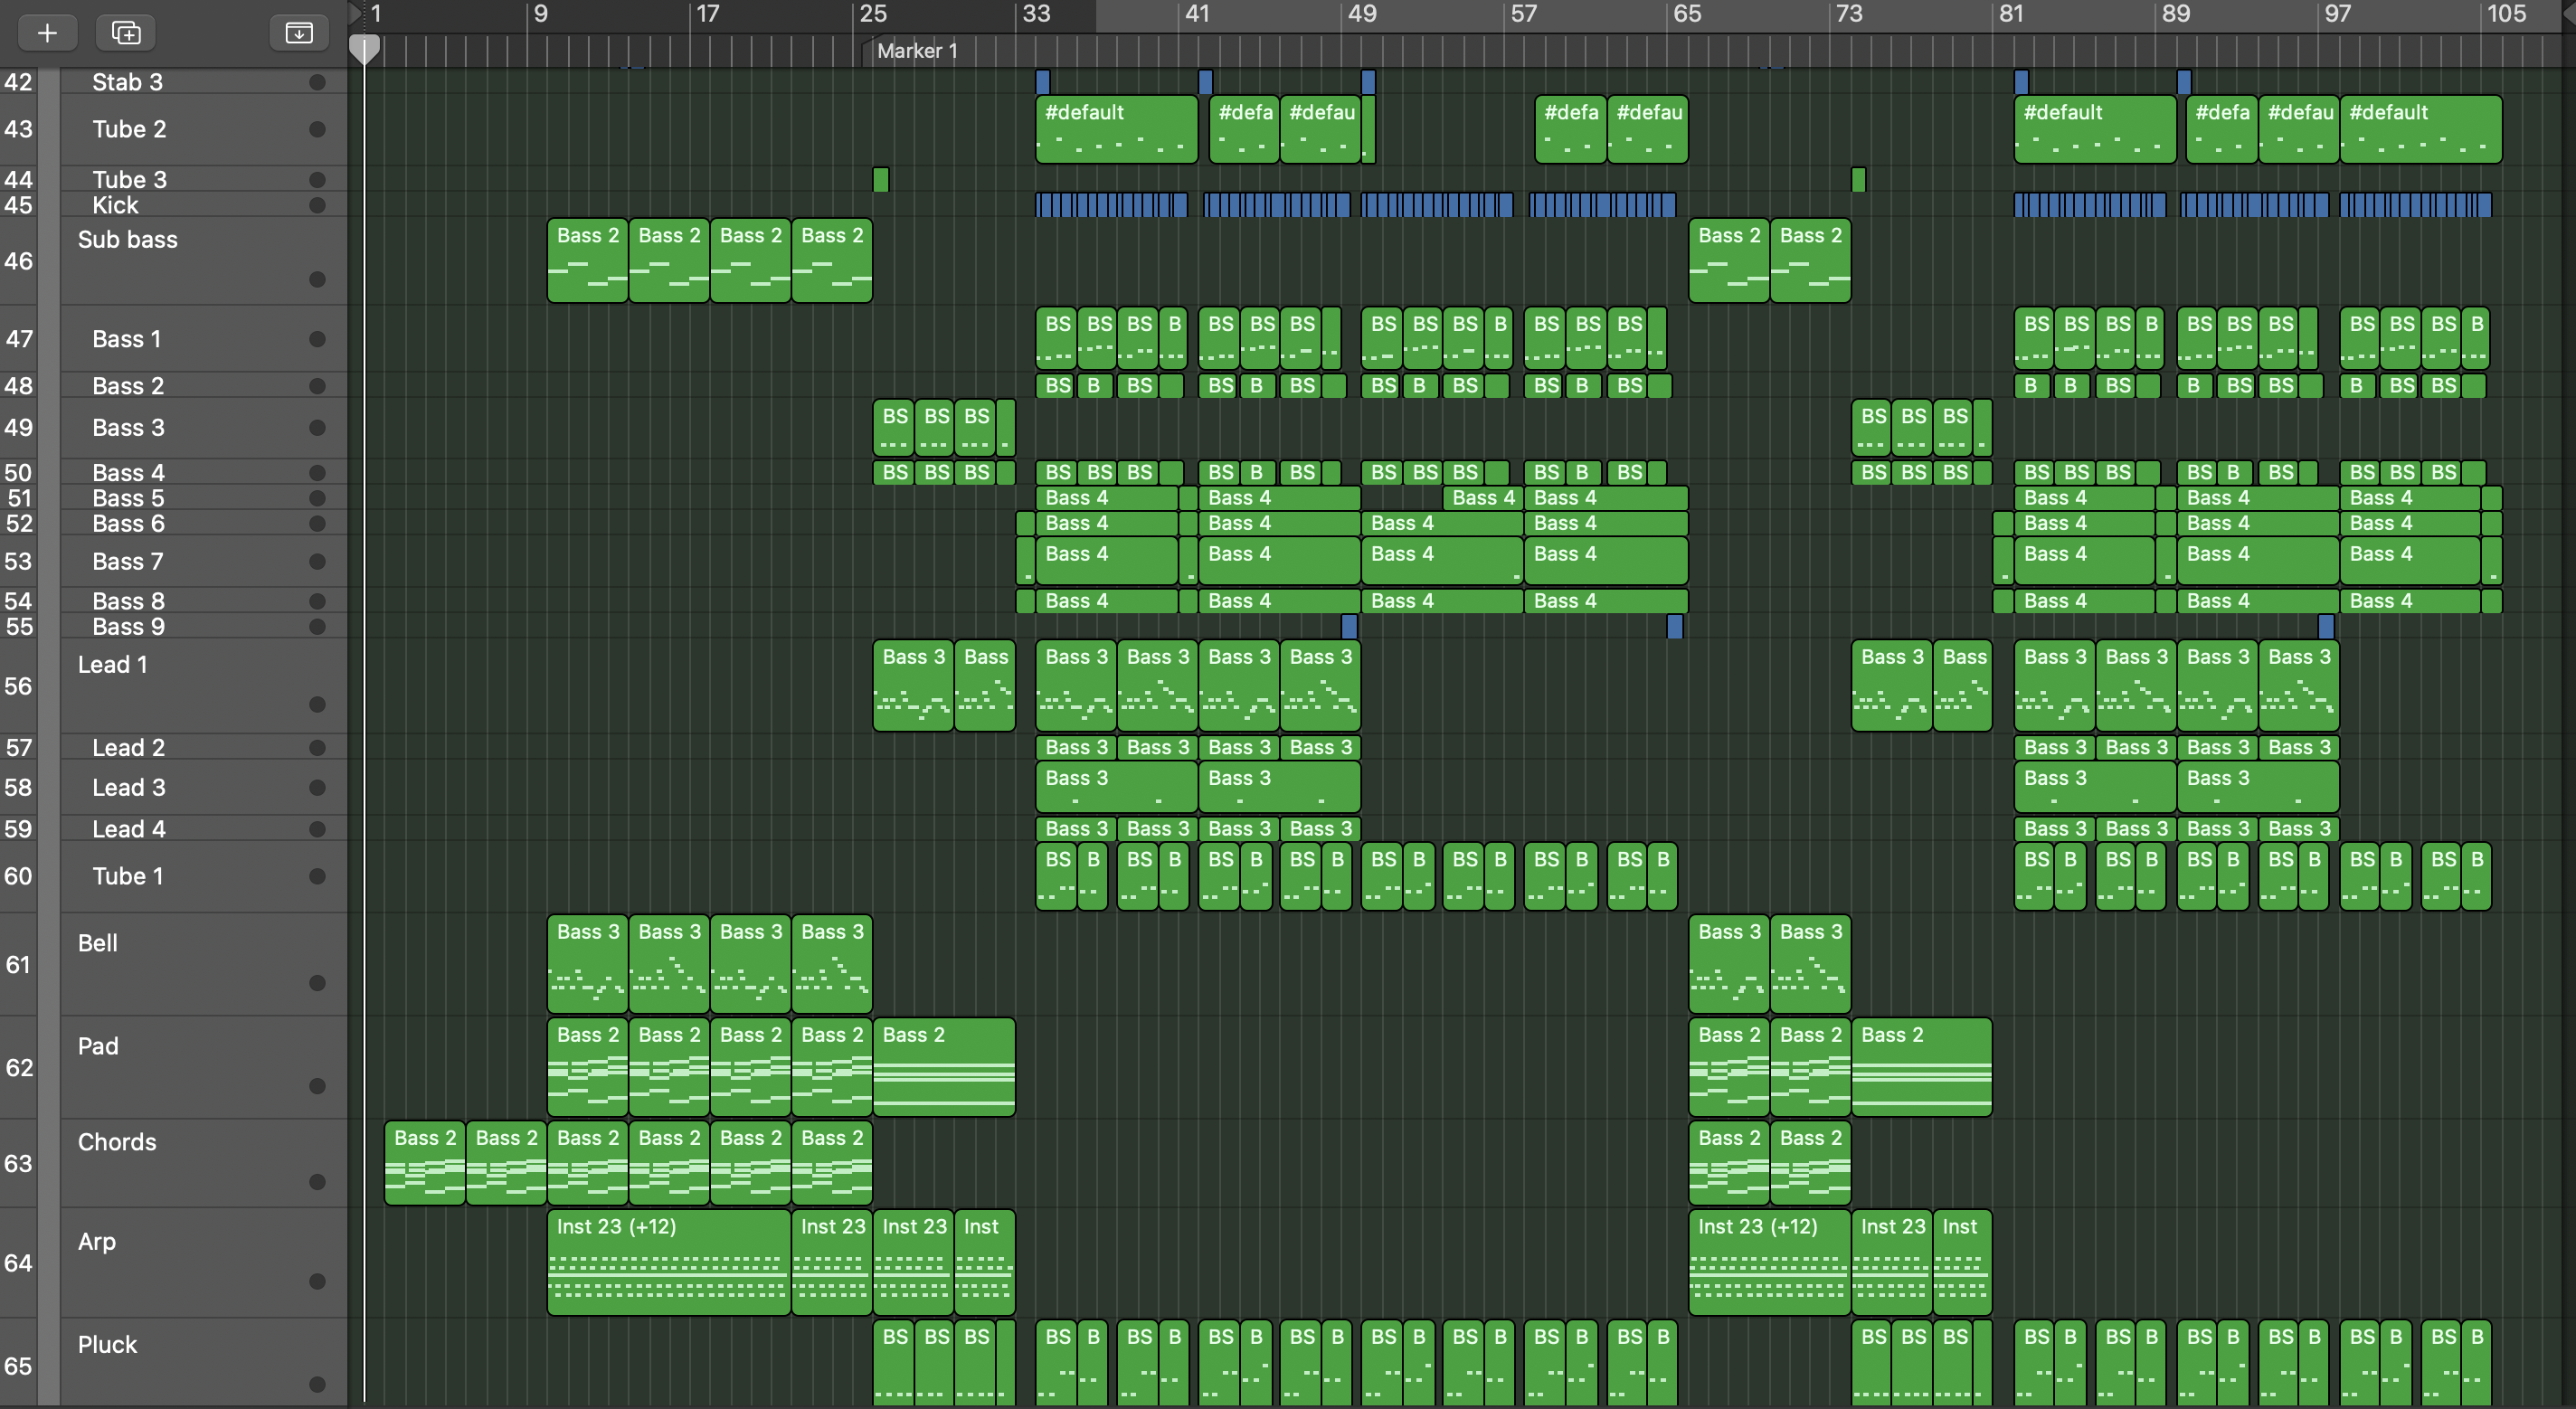2576x1409 pixels.
Task: Select the first #default region on Tube 2
Action: point(1116,129)
